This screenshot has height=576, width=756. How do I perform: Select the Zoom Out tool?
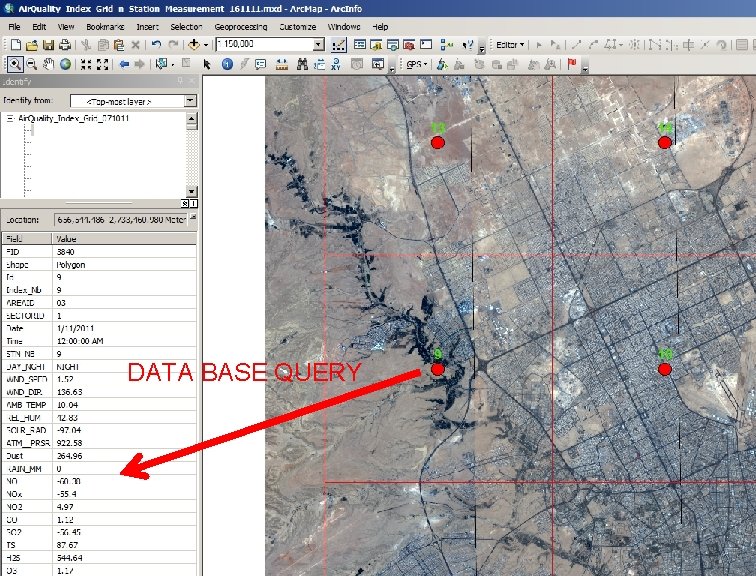[32, 64]
